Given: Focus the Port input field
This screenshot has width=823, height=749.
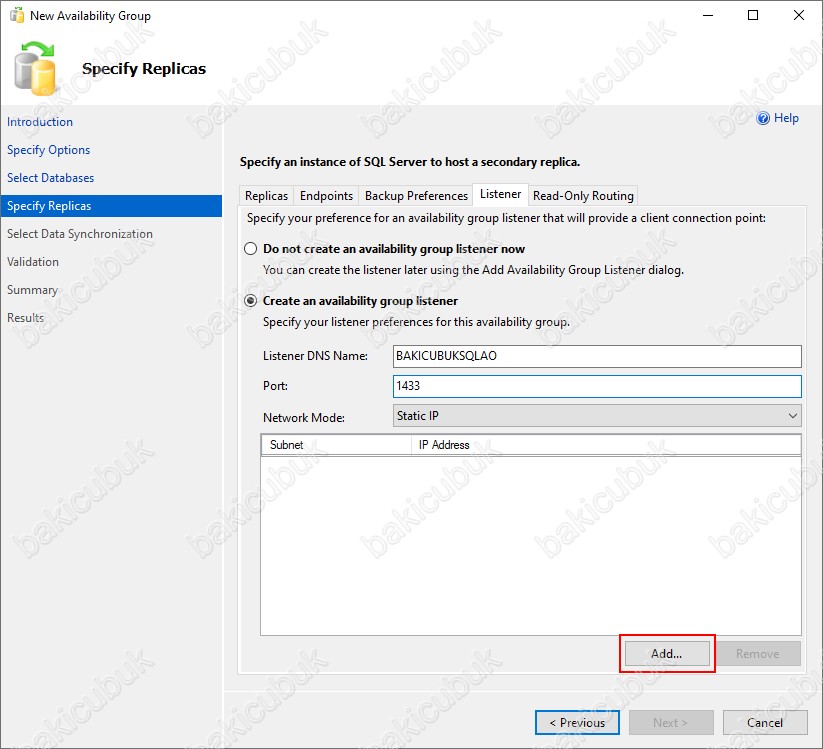Looking at the screenshot, I should [x=598, y=386].
